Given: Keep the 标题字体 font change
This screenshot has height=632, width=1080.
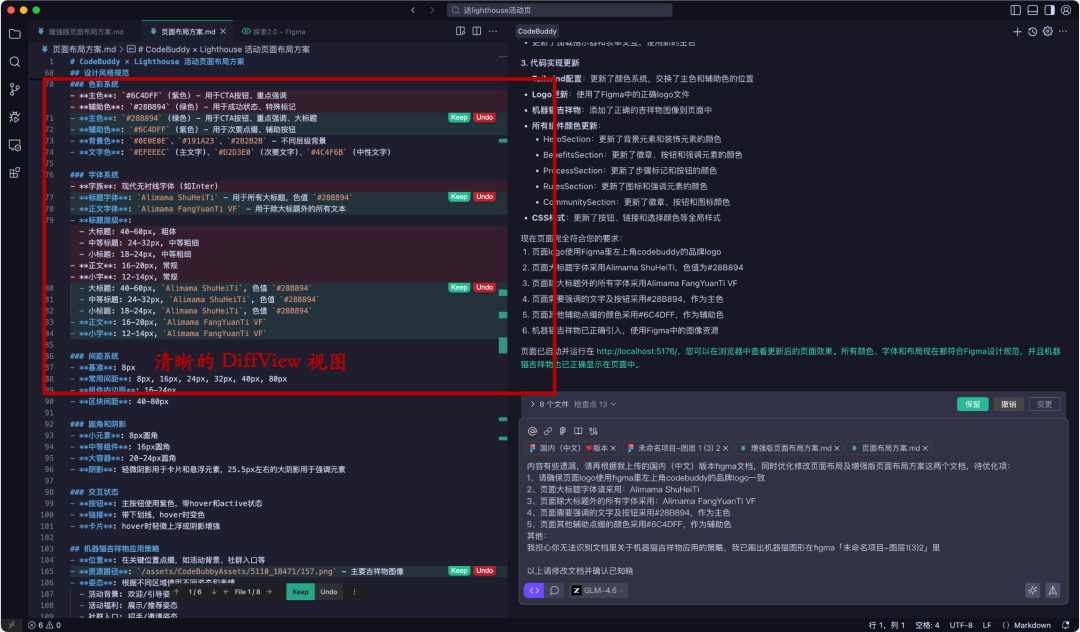Looking at the screenshot, I should click(x=459, y=196).
